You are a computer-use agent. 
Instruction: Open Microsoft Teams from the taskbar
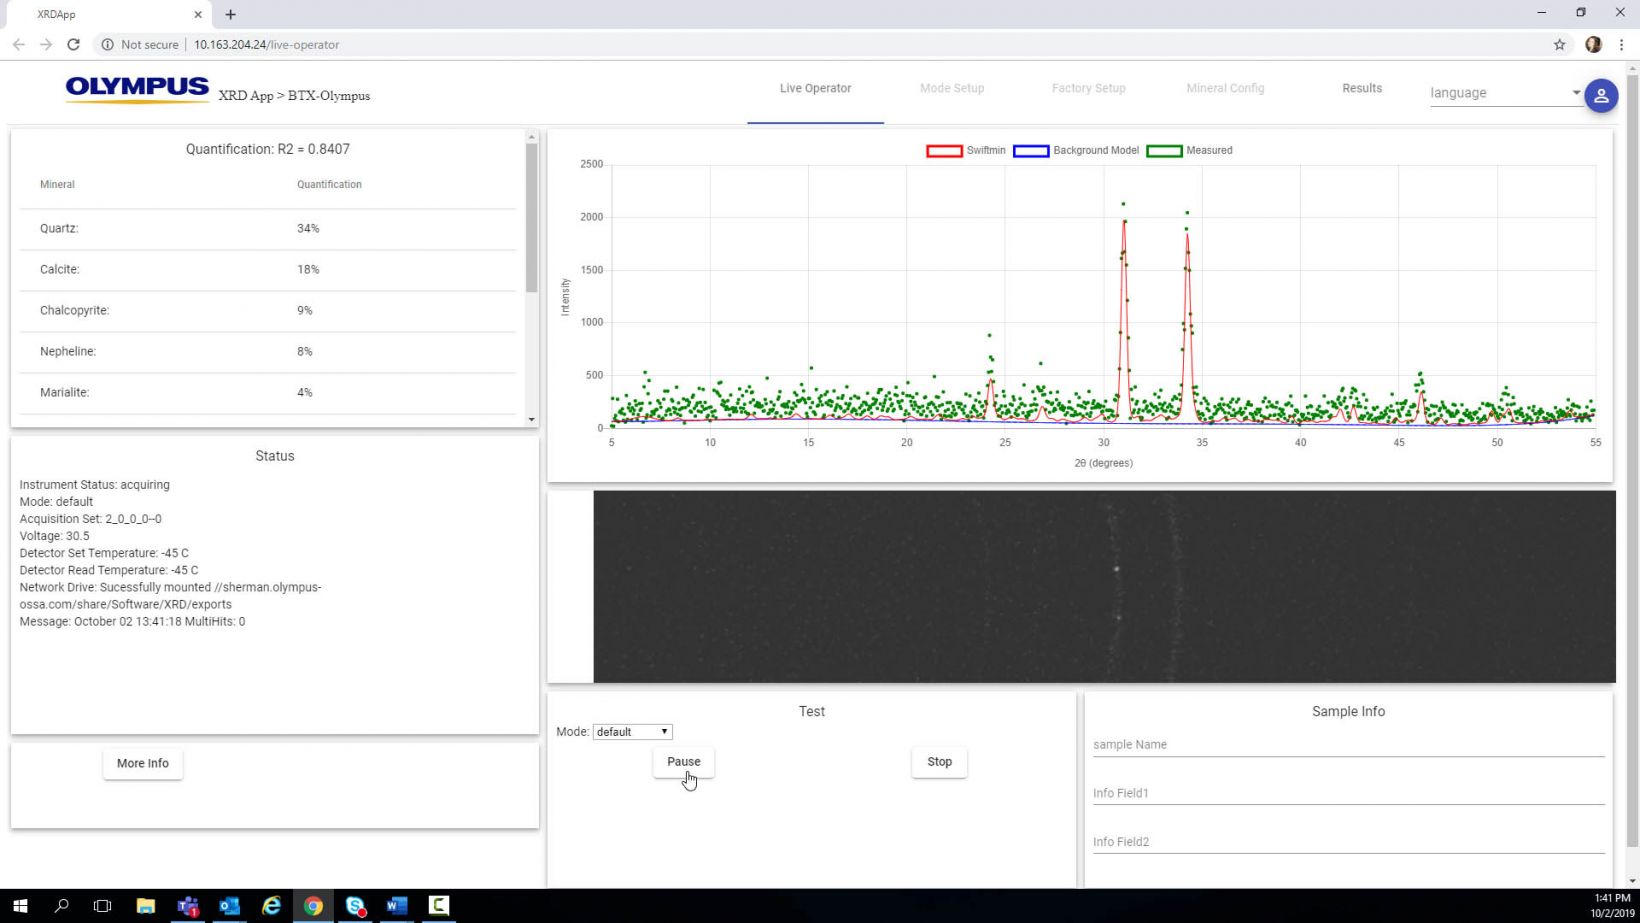tap(188, 906)
